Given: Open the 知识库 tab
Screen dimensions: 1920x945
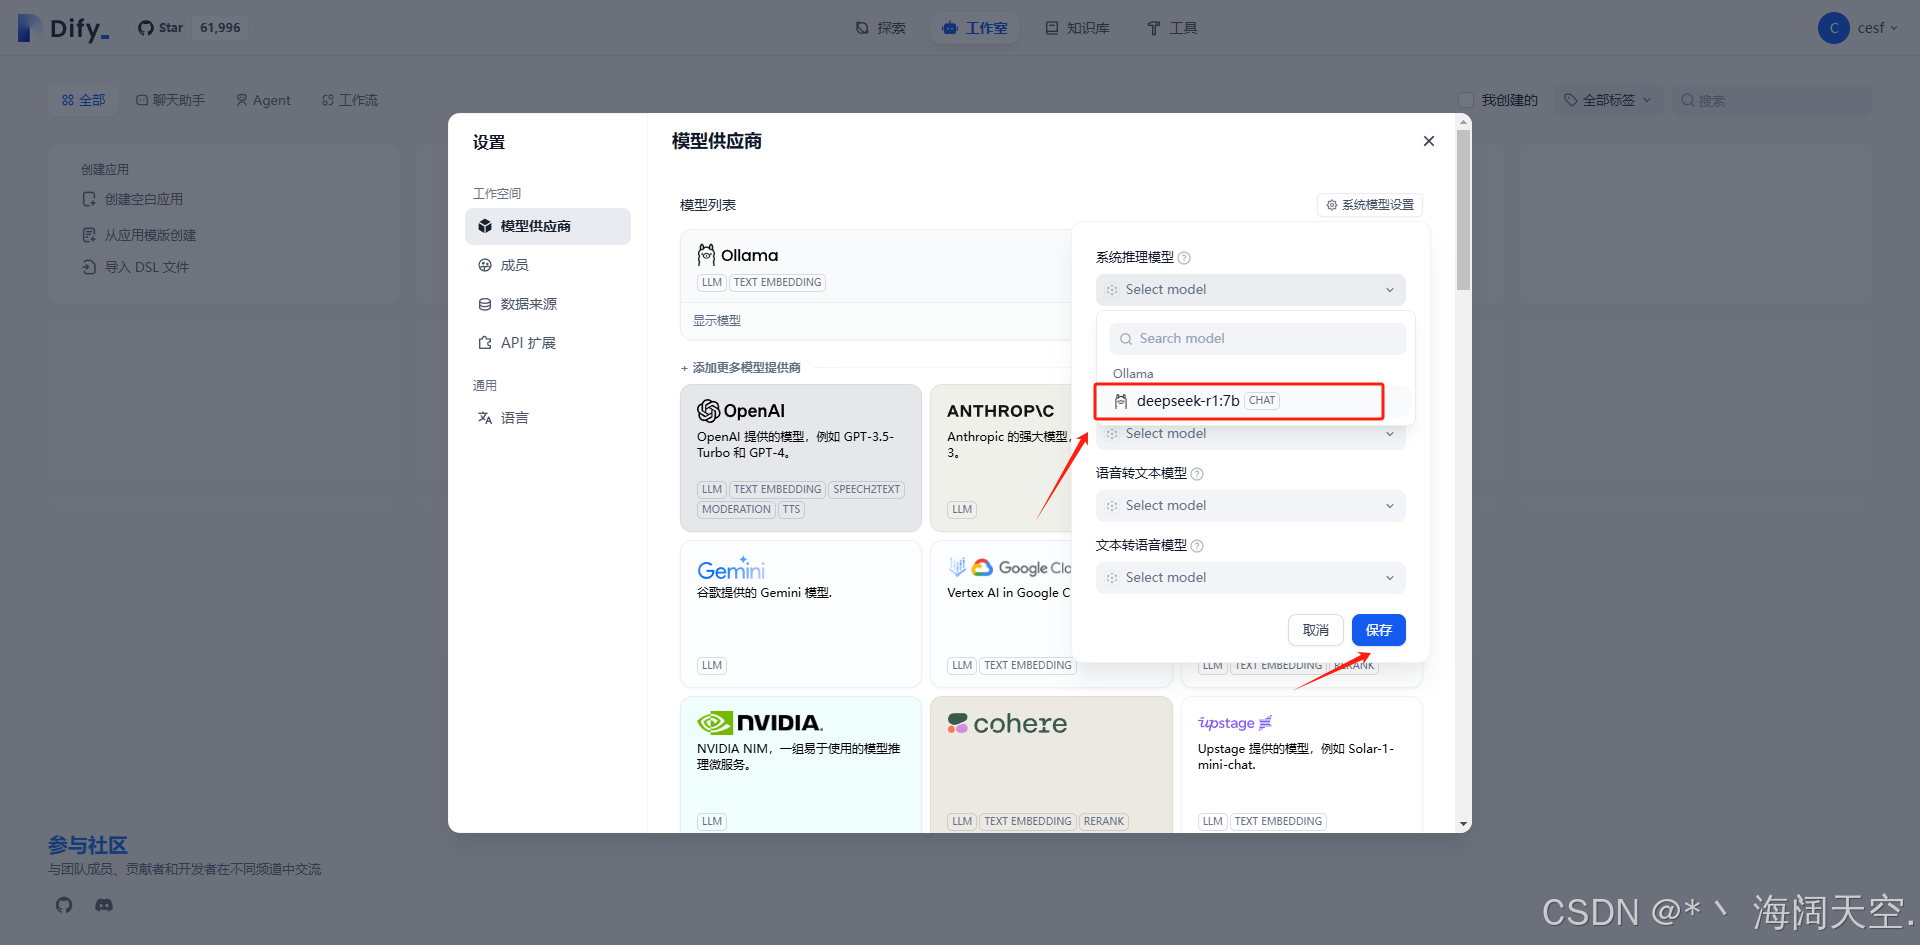Looking at the screenshot, I should tap(1078, 28).
